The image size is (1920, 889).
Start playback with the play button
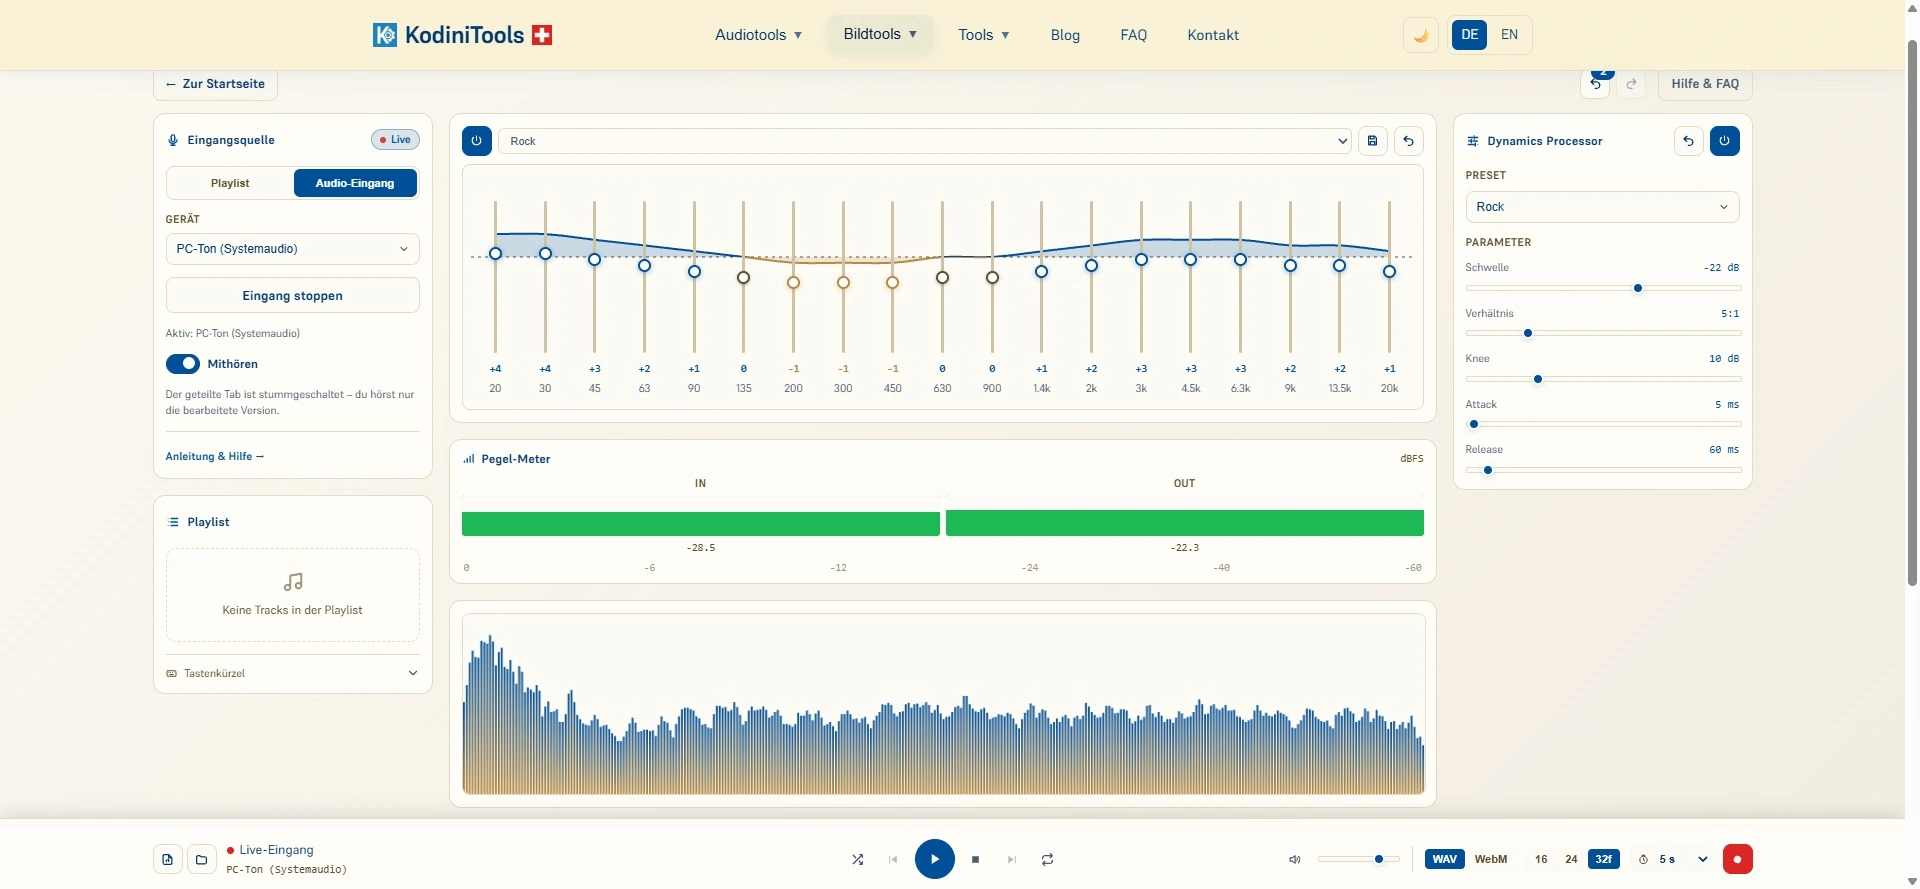point(935,859)
